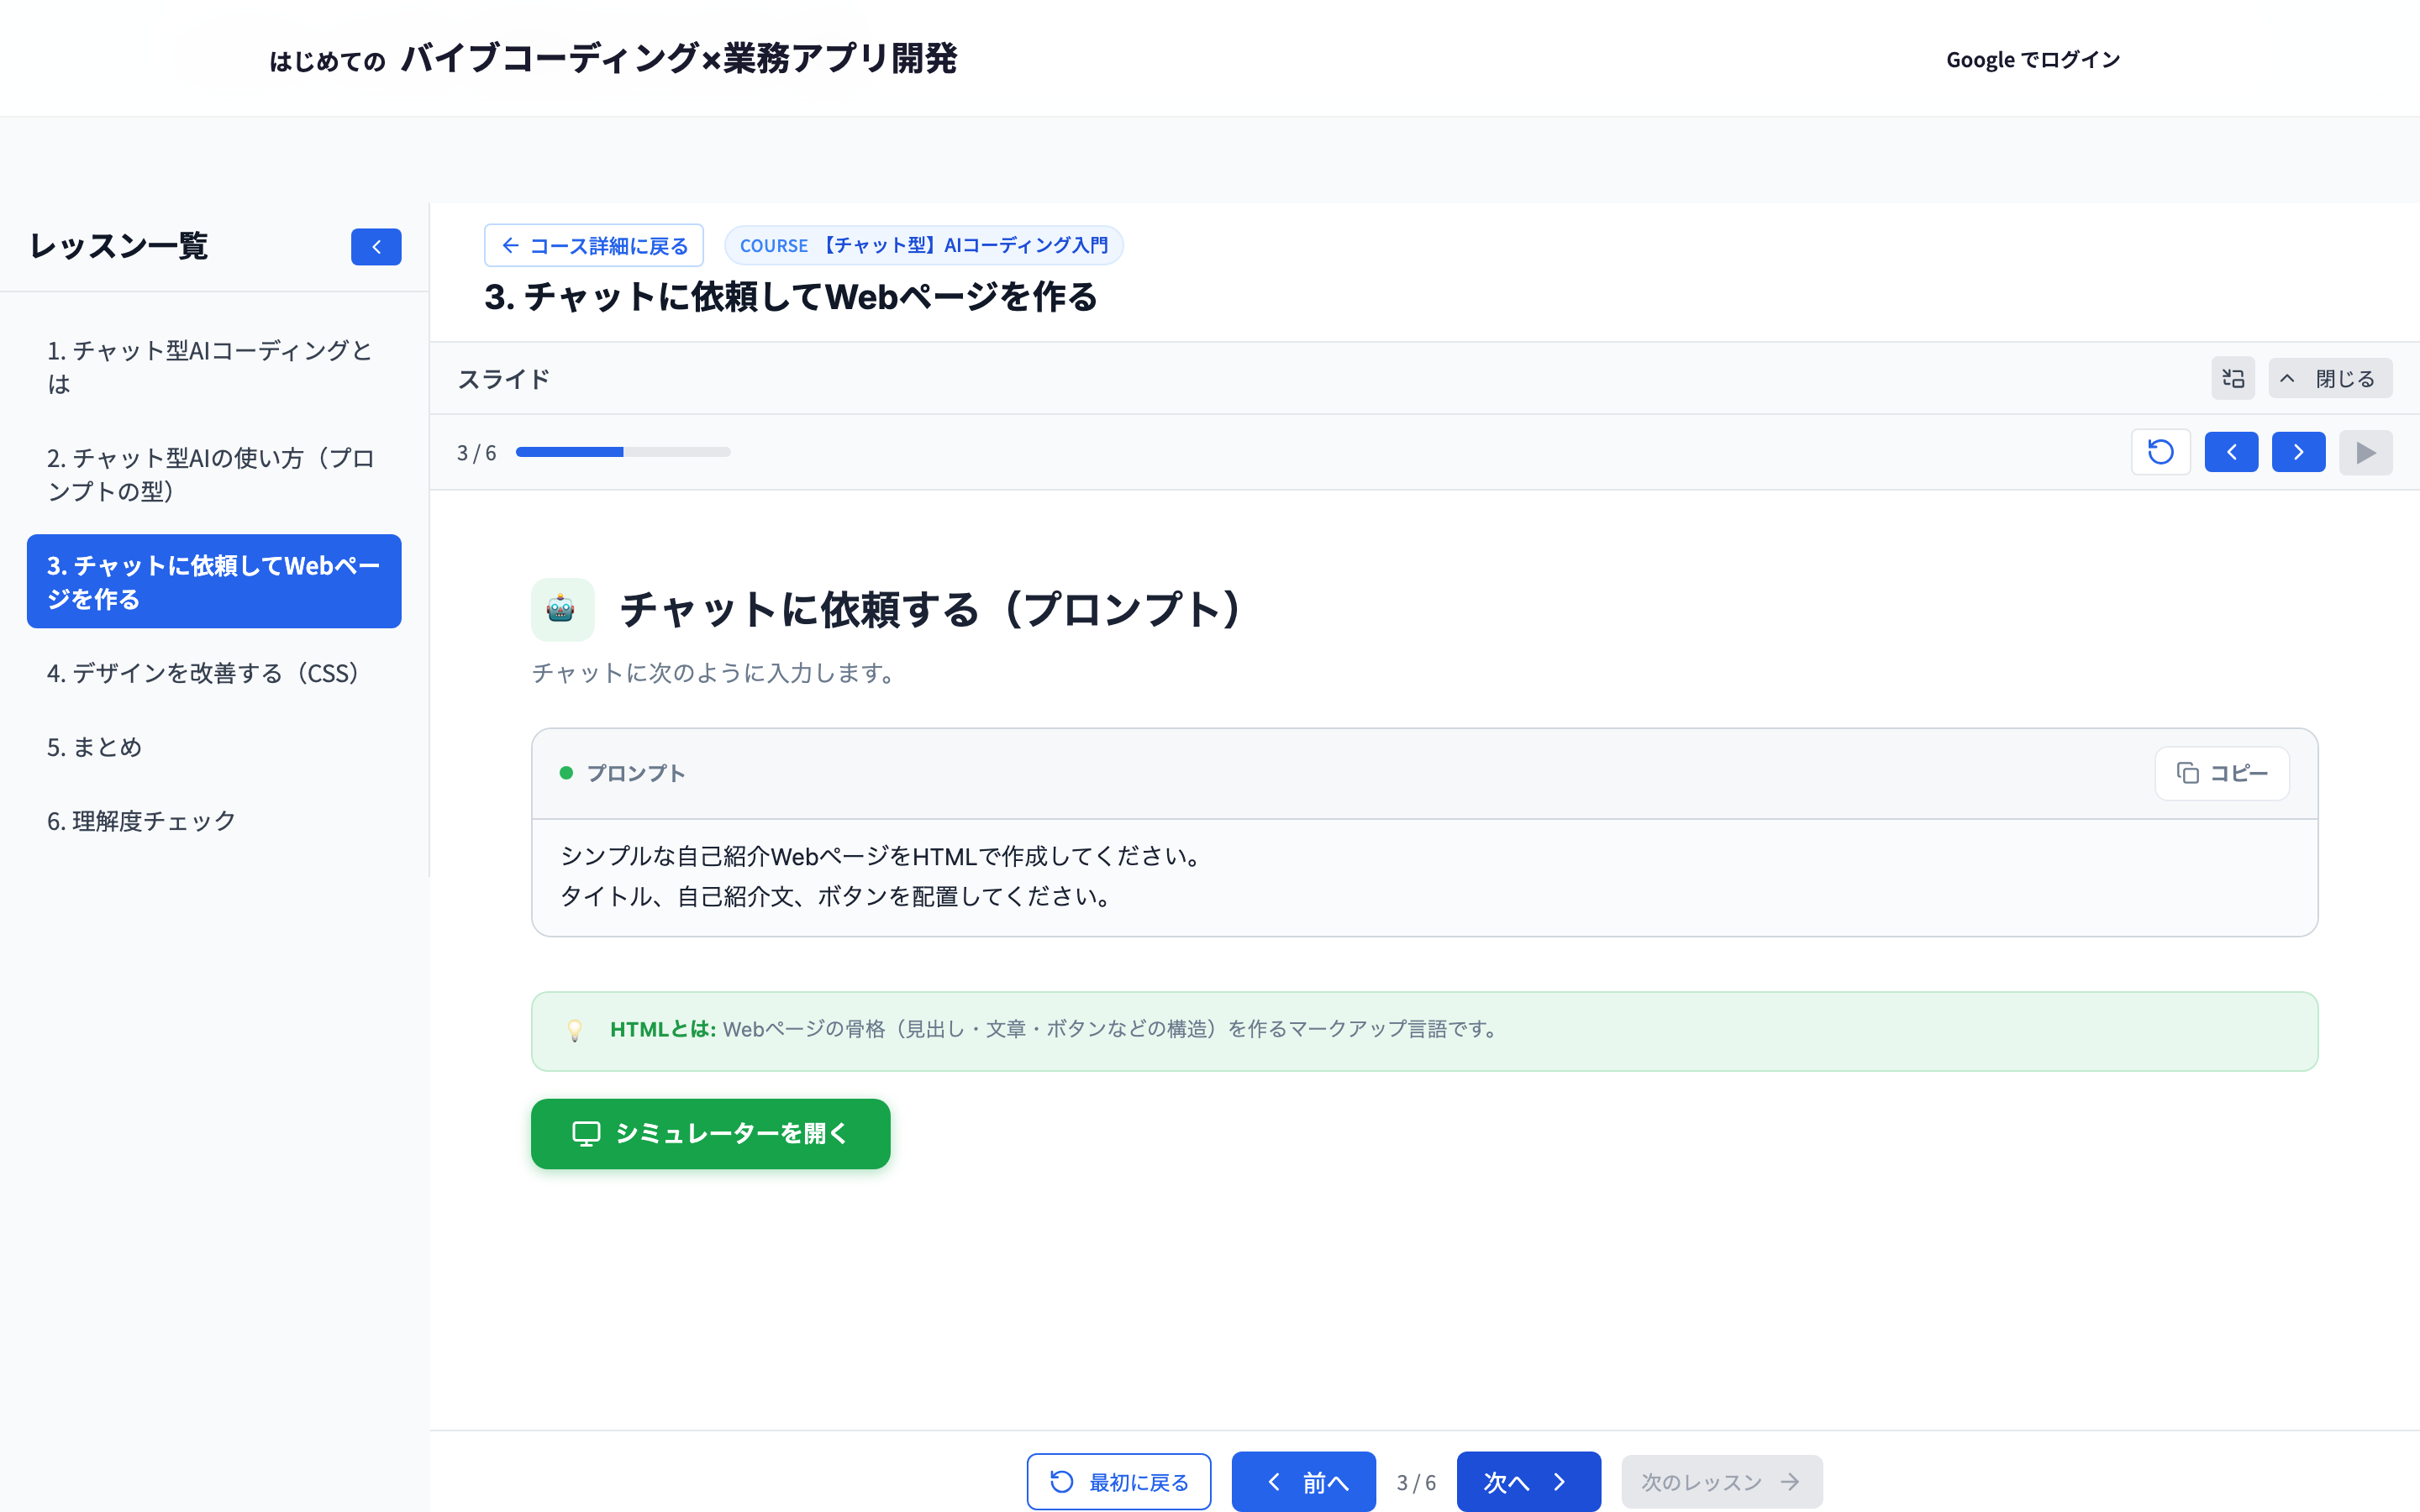Open the simulator with the green button
2420x1512 pixels.
click(710, 1133)
